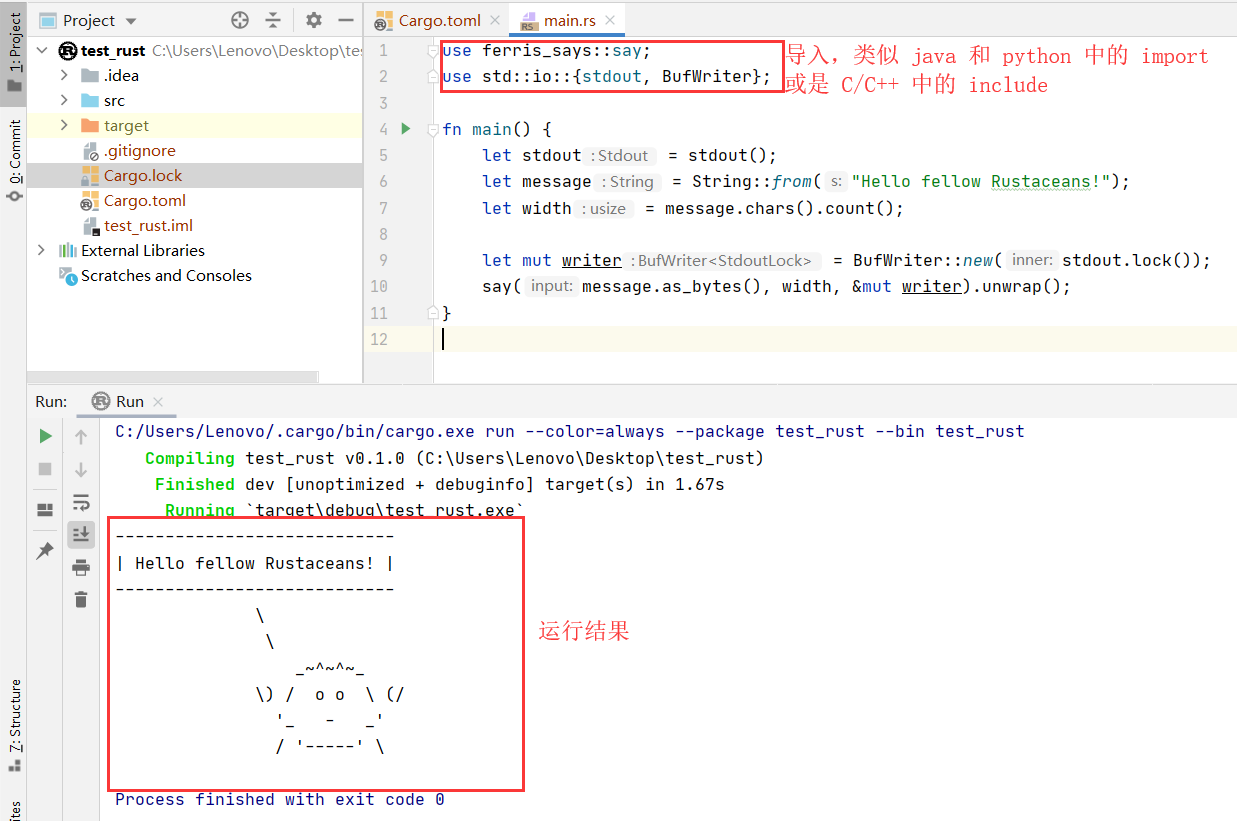
Task: Click the src folder name
Action: (x=115, y=100)
